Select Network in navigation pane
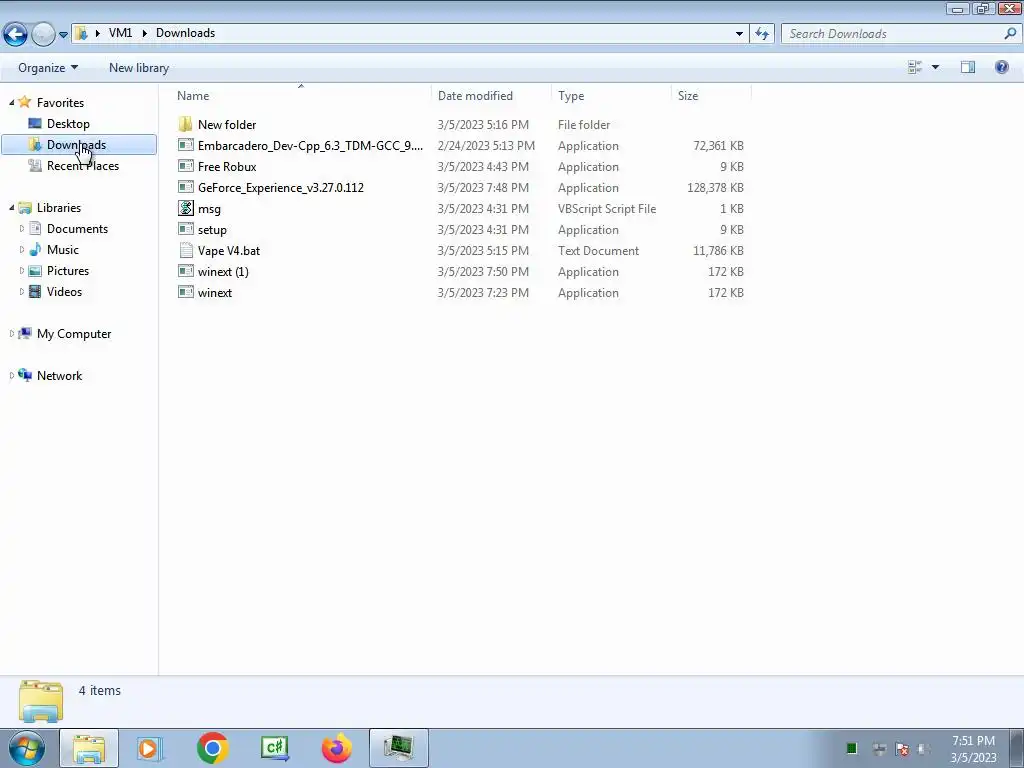 59,376
